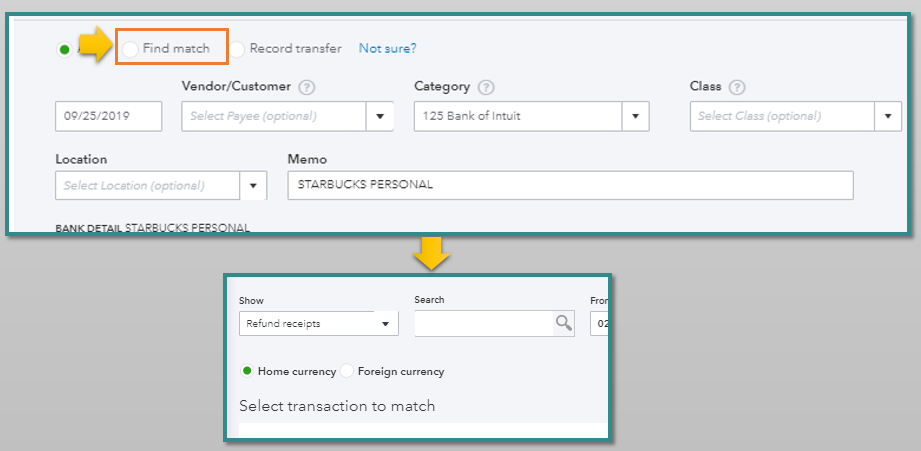Open the Location dropdown arrow
This screenshot has height=451, width=921.
253,186
